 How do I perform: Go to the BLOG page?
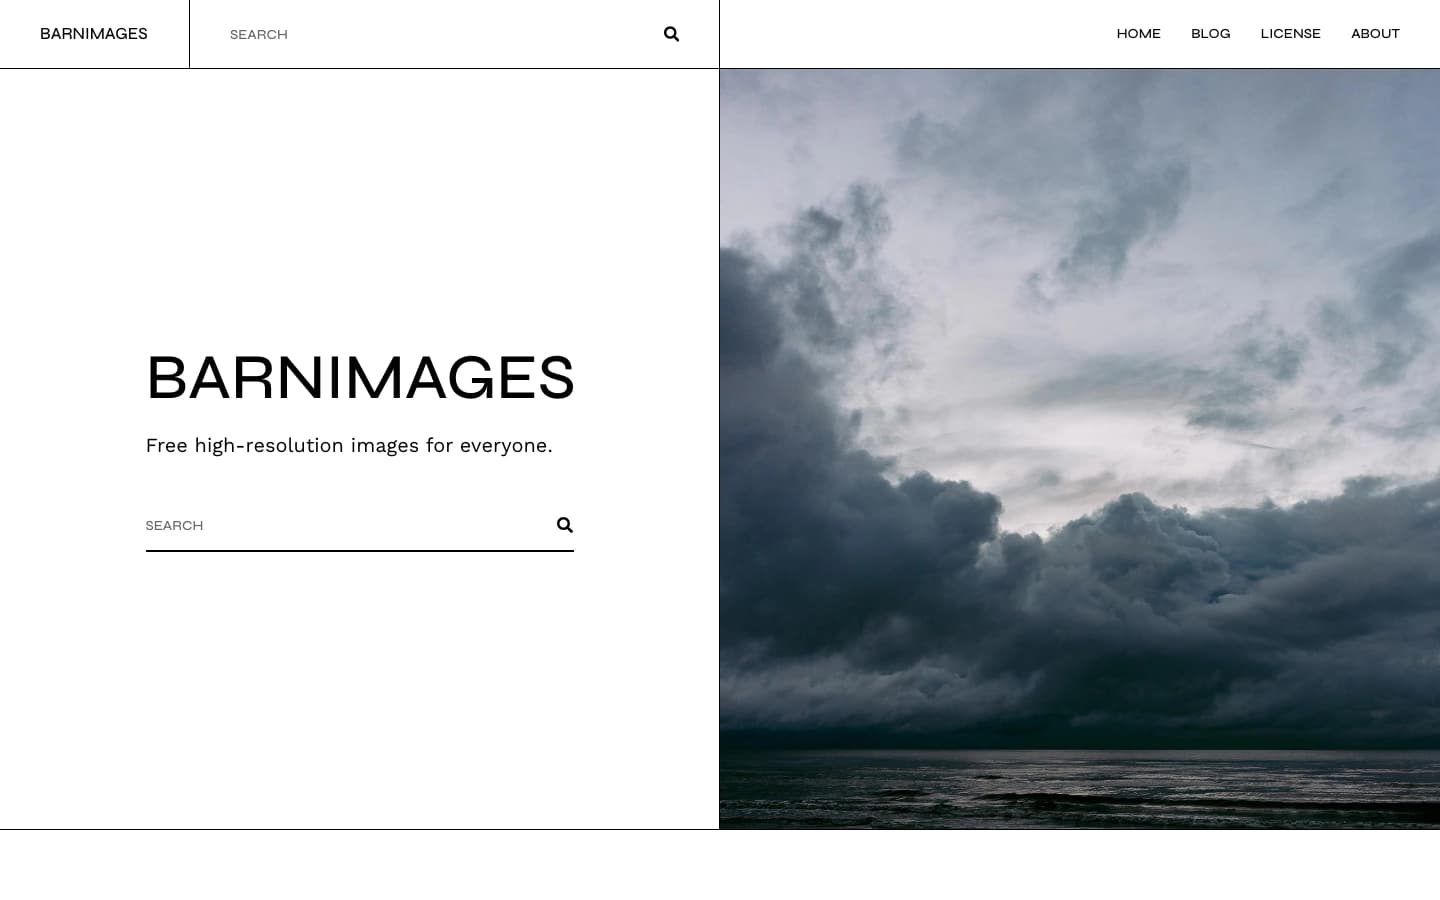click(x=1210, y=34)
